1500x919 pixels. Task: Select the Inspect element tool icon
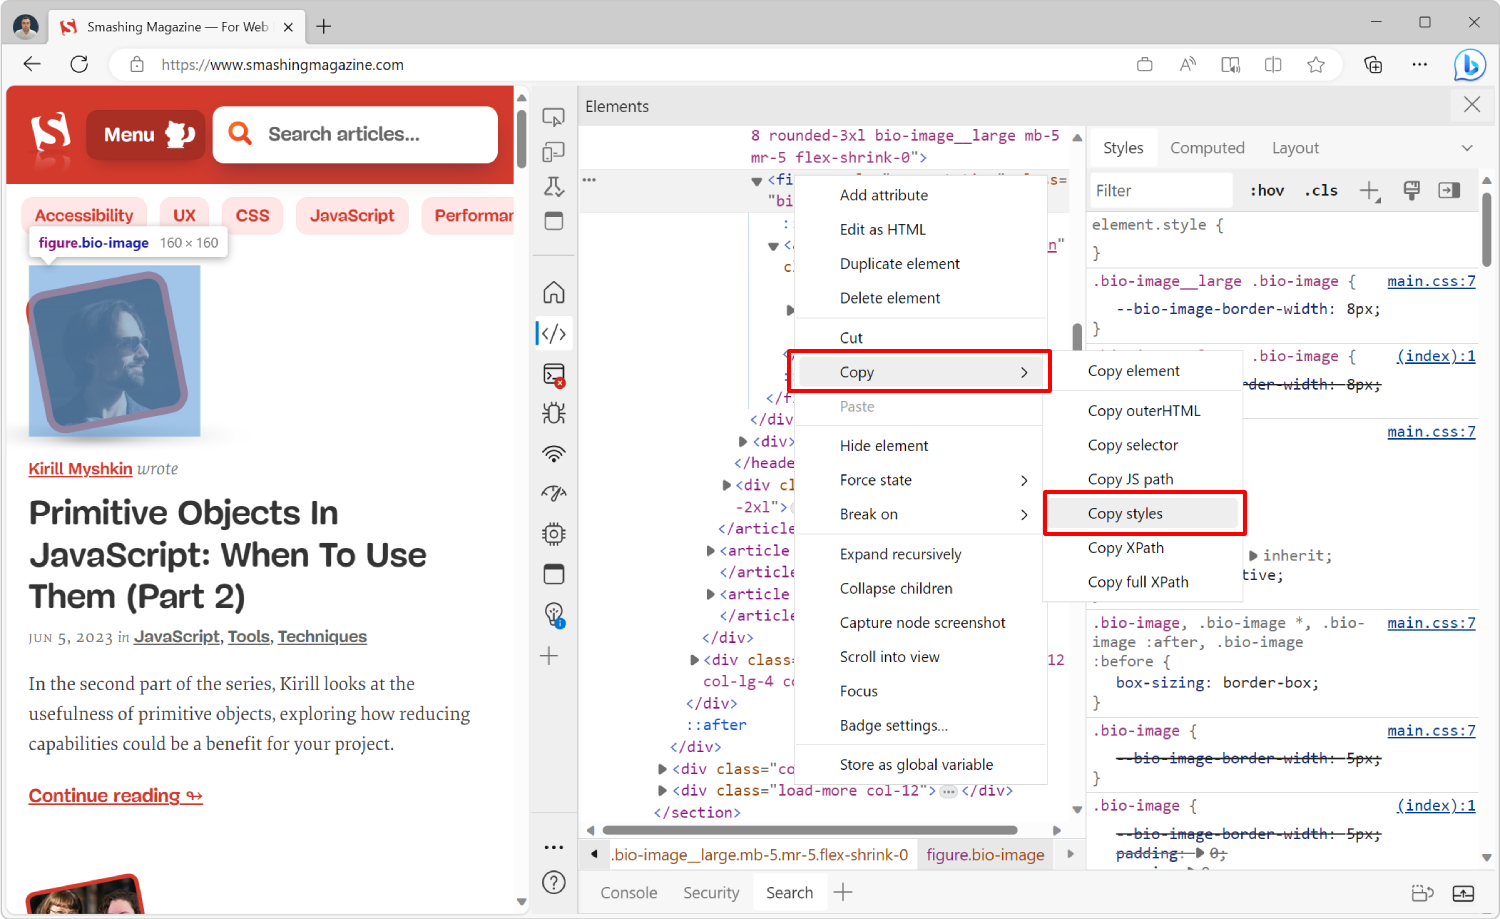coord(553,117)
